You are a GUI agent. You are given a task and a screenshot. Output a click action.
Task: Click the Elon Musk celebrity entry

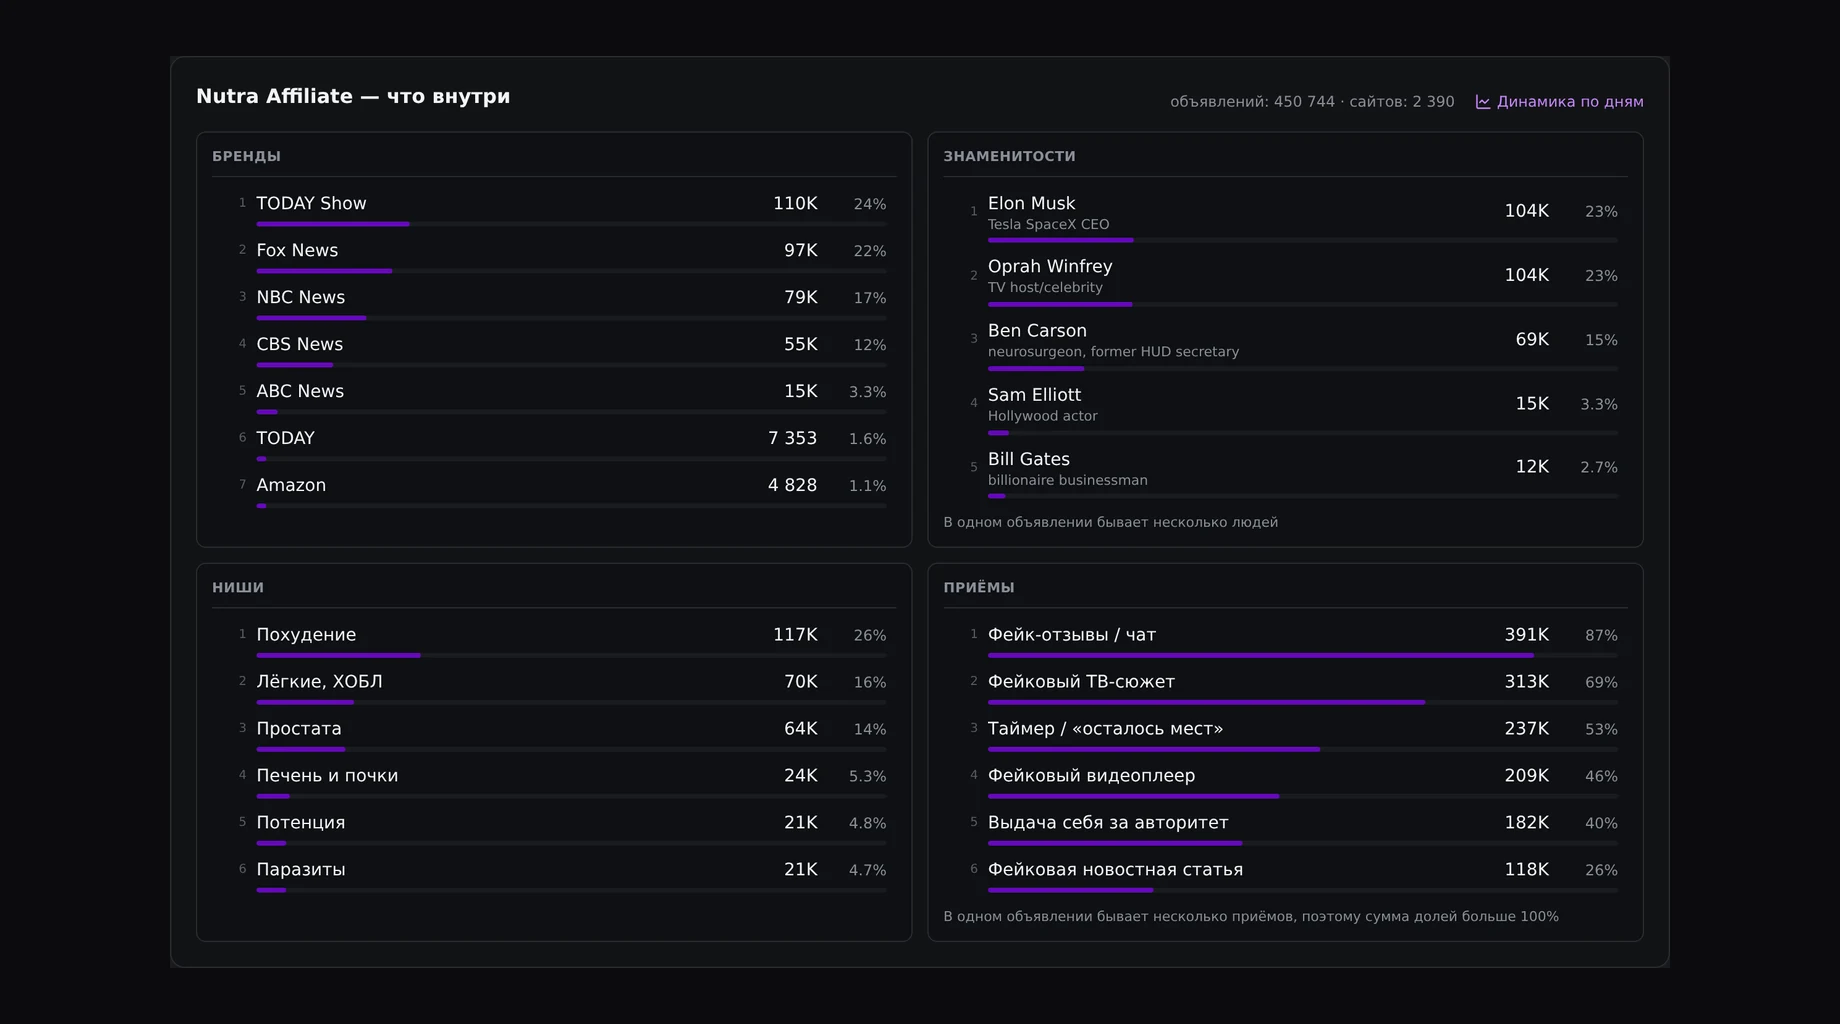(x=1293, y=217)
